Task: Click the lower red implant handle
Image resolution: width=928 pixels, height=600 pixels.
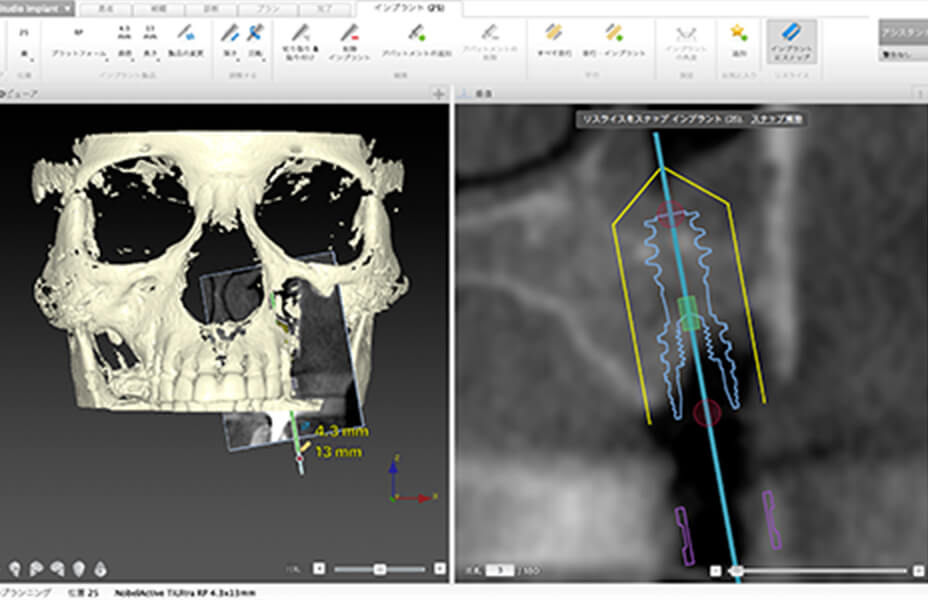Action: pyautogui.click(x=707, y=413)
